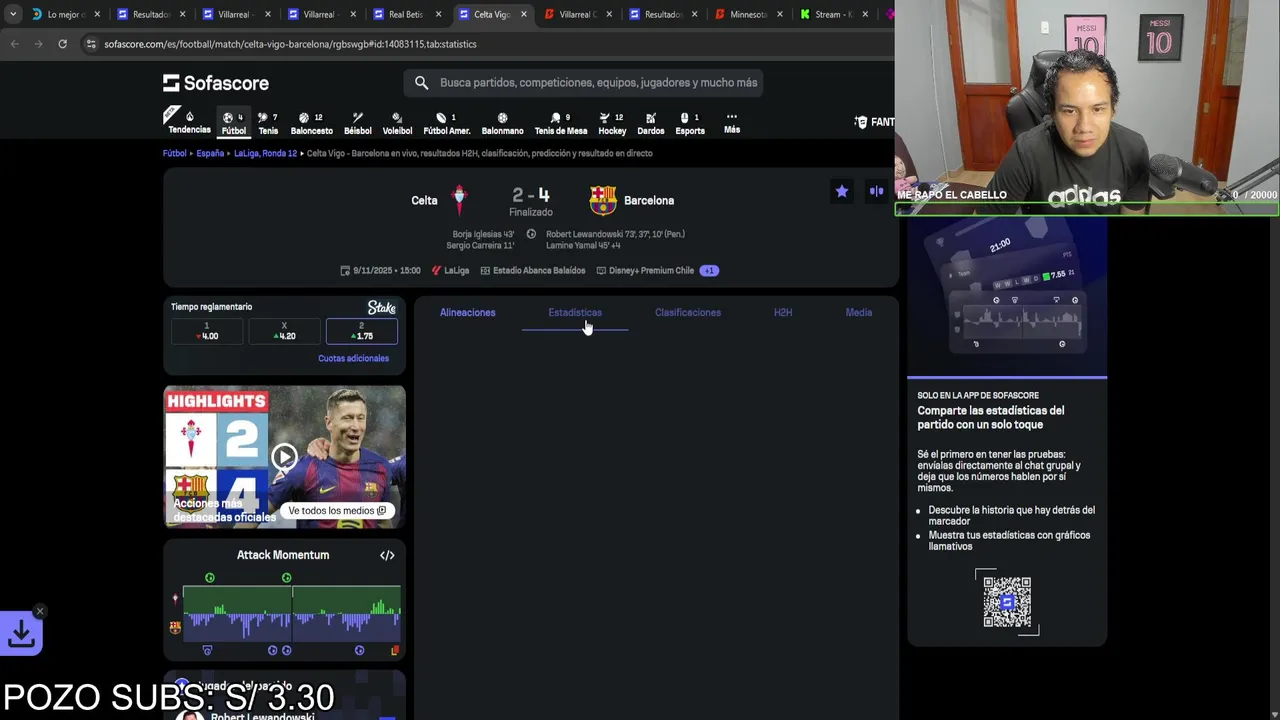The width and height of the screenshot is (1280, 720).
Task: Select the Esports icon
Action: pyautogui.click(x=689, y=123)
